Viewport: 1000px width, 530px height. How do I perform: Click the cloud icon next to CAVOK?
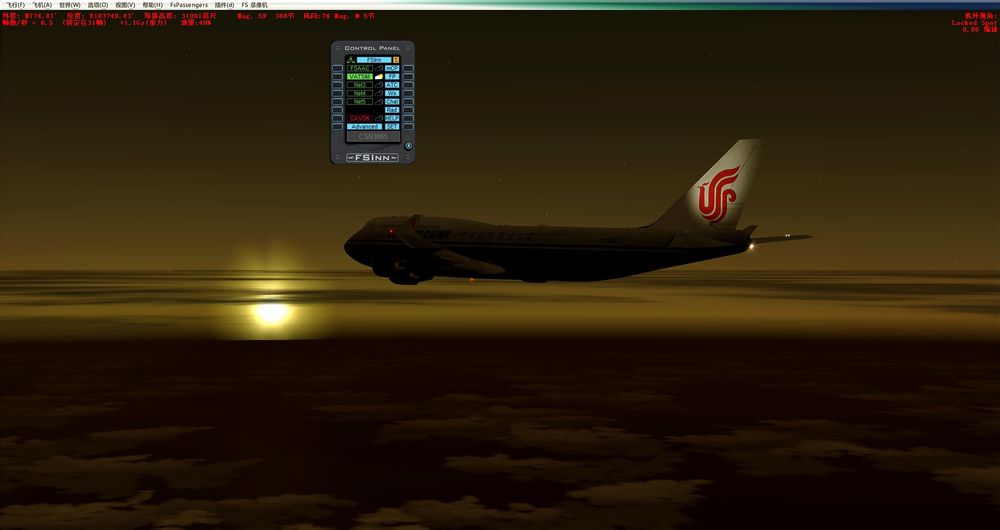[x=379, y=118]
